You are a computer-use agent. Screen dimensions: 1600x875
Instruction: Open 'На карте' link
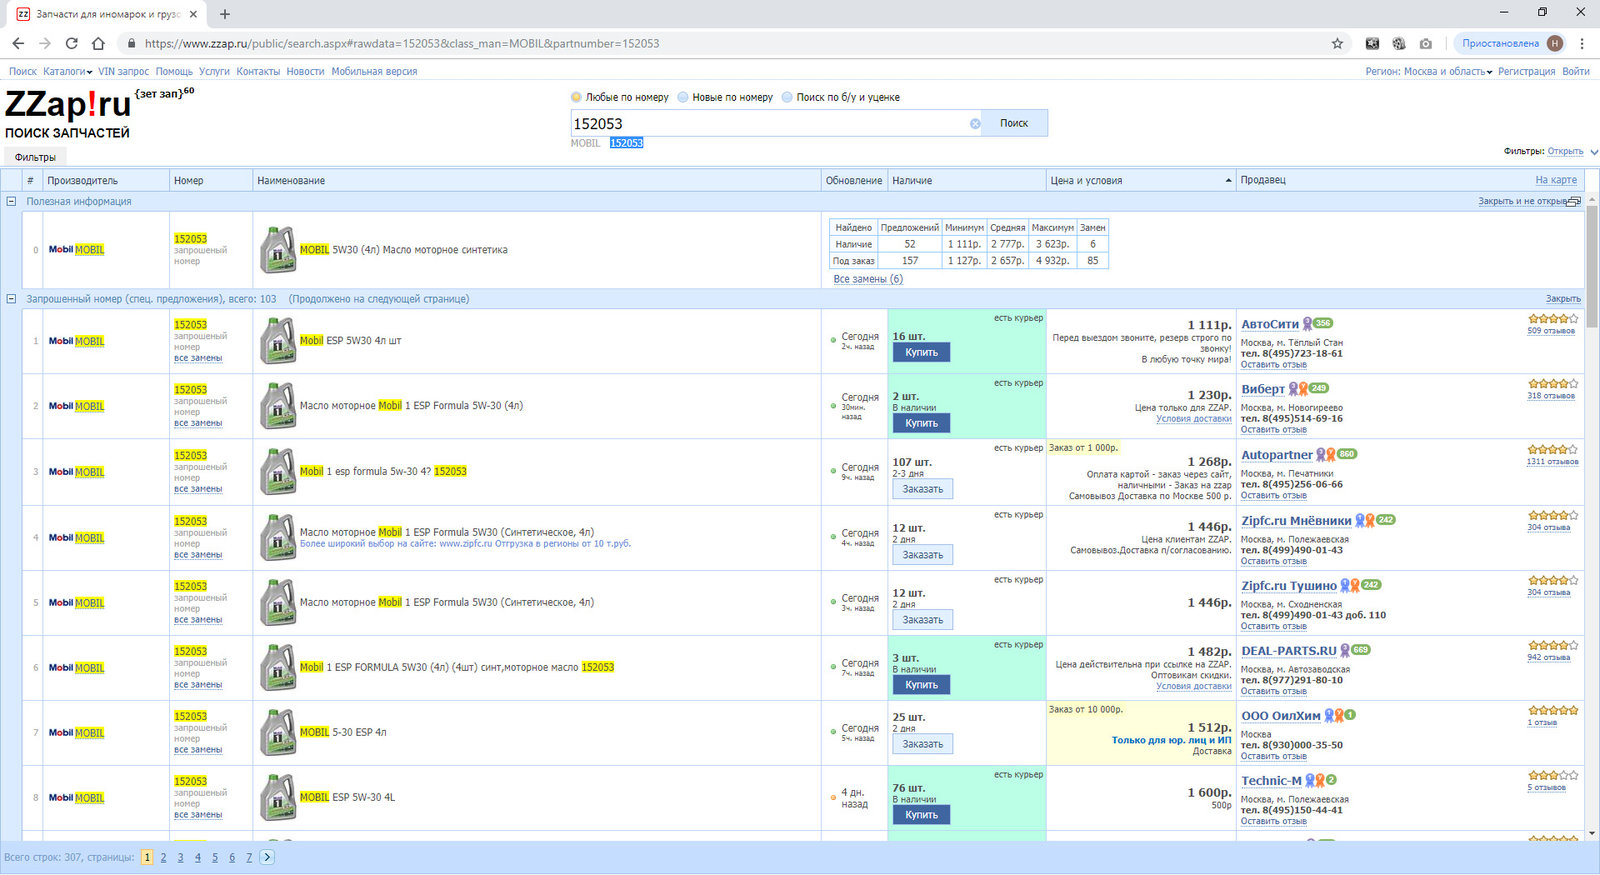1556,180
